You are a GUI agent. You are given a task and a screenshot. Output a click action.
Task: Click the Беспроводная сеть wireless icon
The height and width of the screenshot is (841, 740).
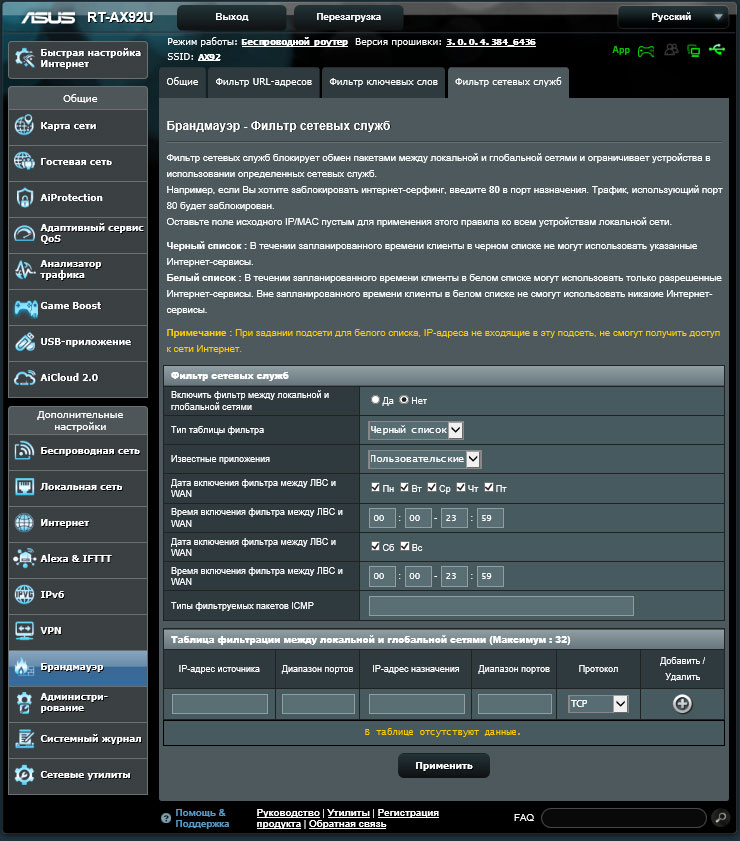[24, 451]
